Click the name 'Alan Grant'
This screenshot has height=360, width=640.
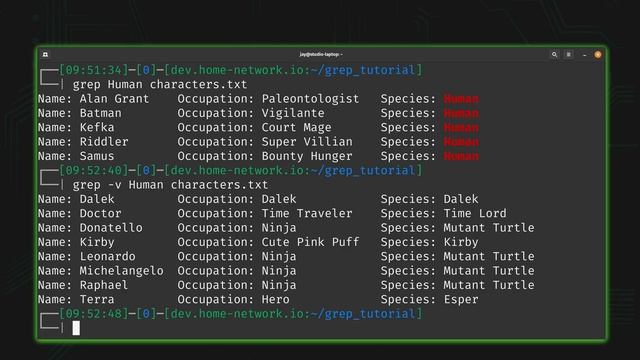click(114, 99)
